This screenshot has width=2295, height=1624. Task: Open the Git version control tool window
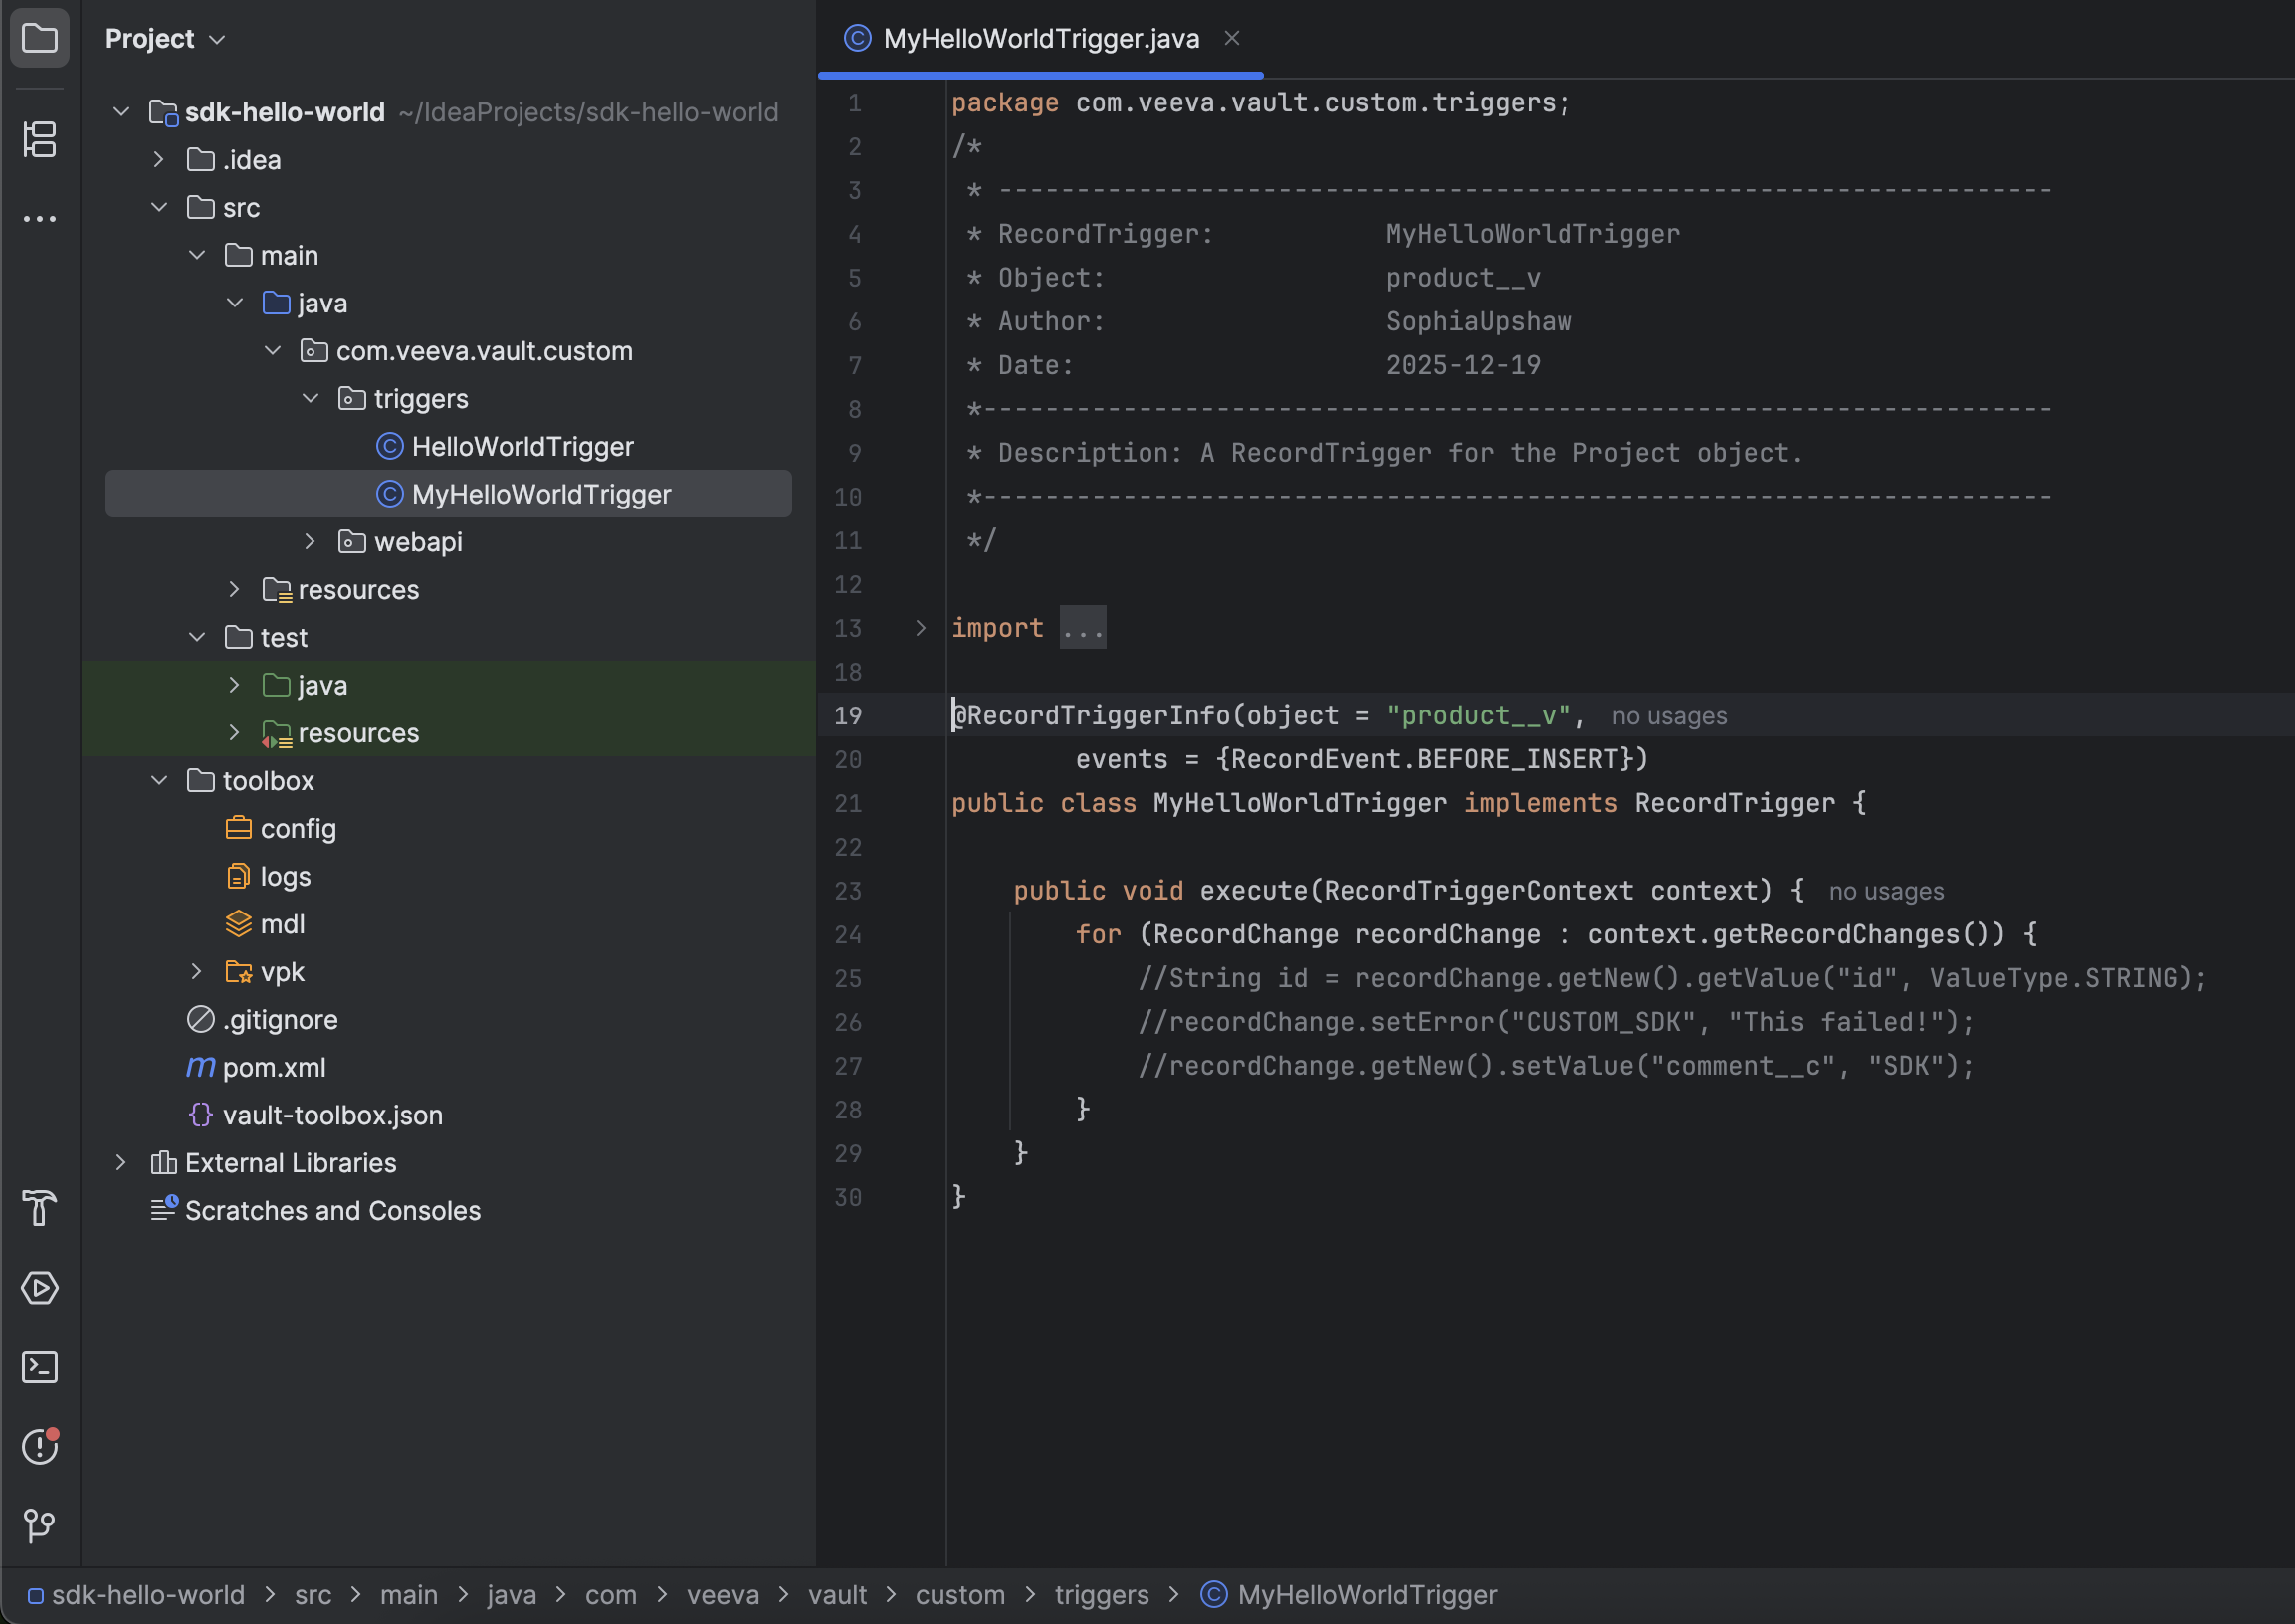pos(39,1525)
